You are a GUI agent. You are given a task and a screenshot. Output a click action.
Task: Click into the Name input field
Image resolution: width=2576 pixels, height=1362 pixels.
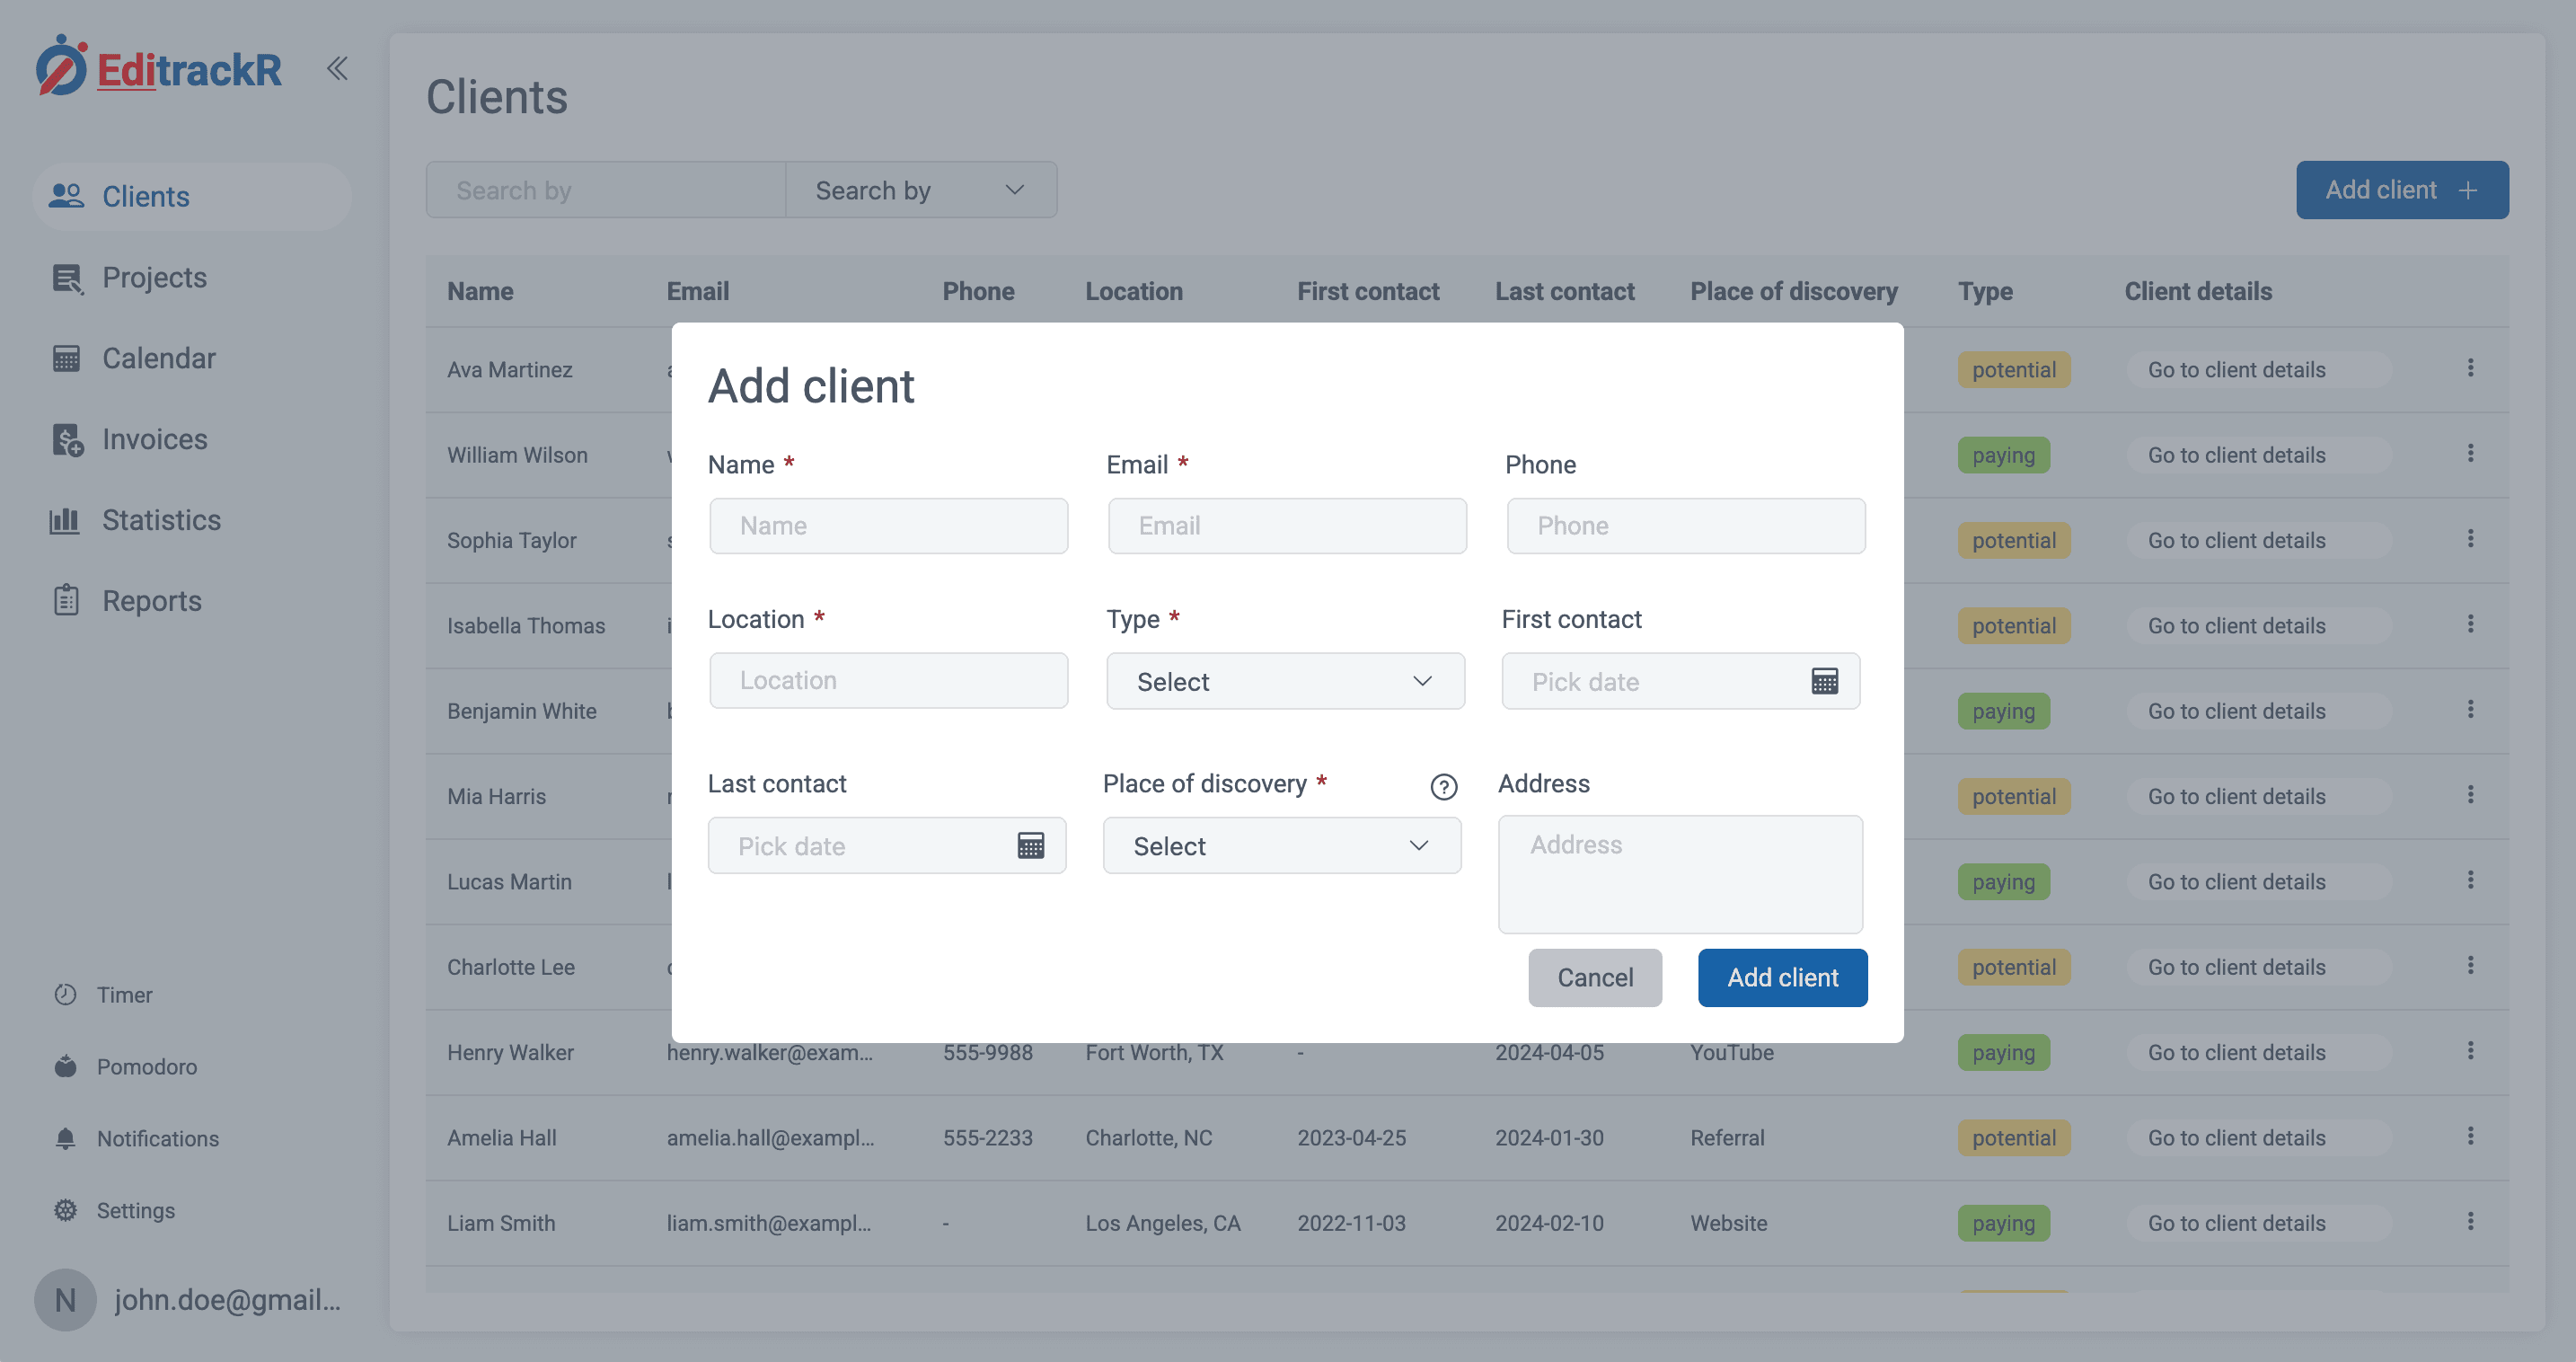click(x=888, y=525)
